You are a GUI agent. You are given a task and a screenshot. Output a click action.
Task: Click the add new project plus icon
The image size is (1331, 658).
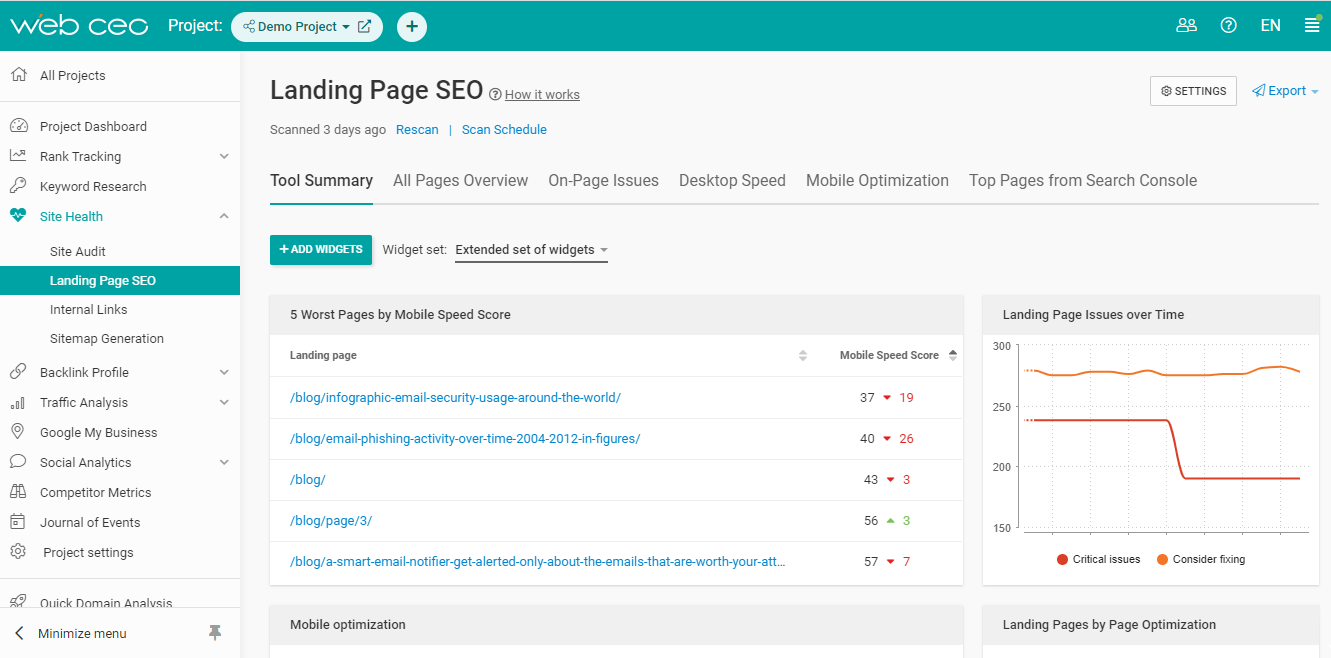412,27
